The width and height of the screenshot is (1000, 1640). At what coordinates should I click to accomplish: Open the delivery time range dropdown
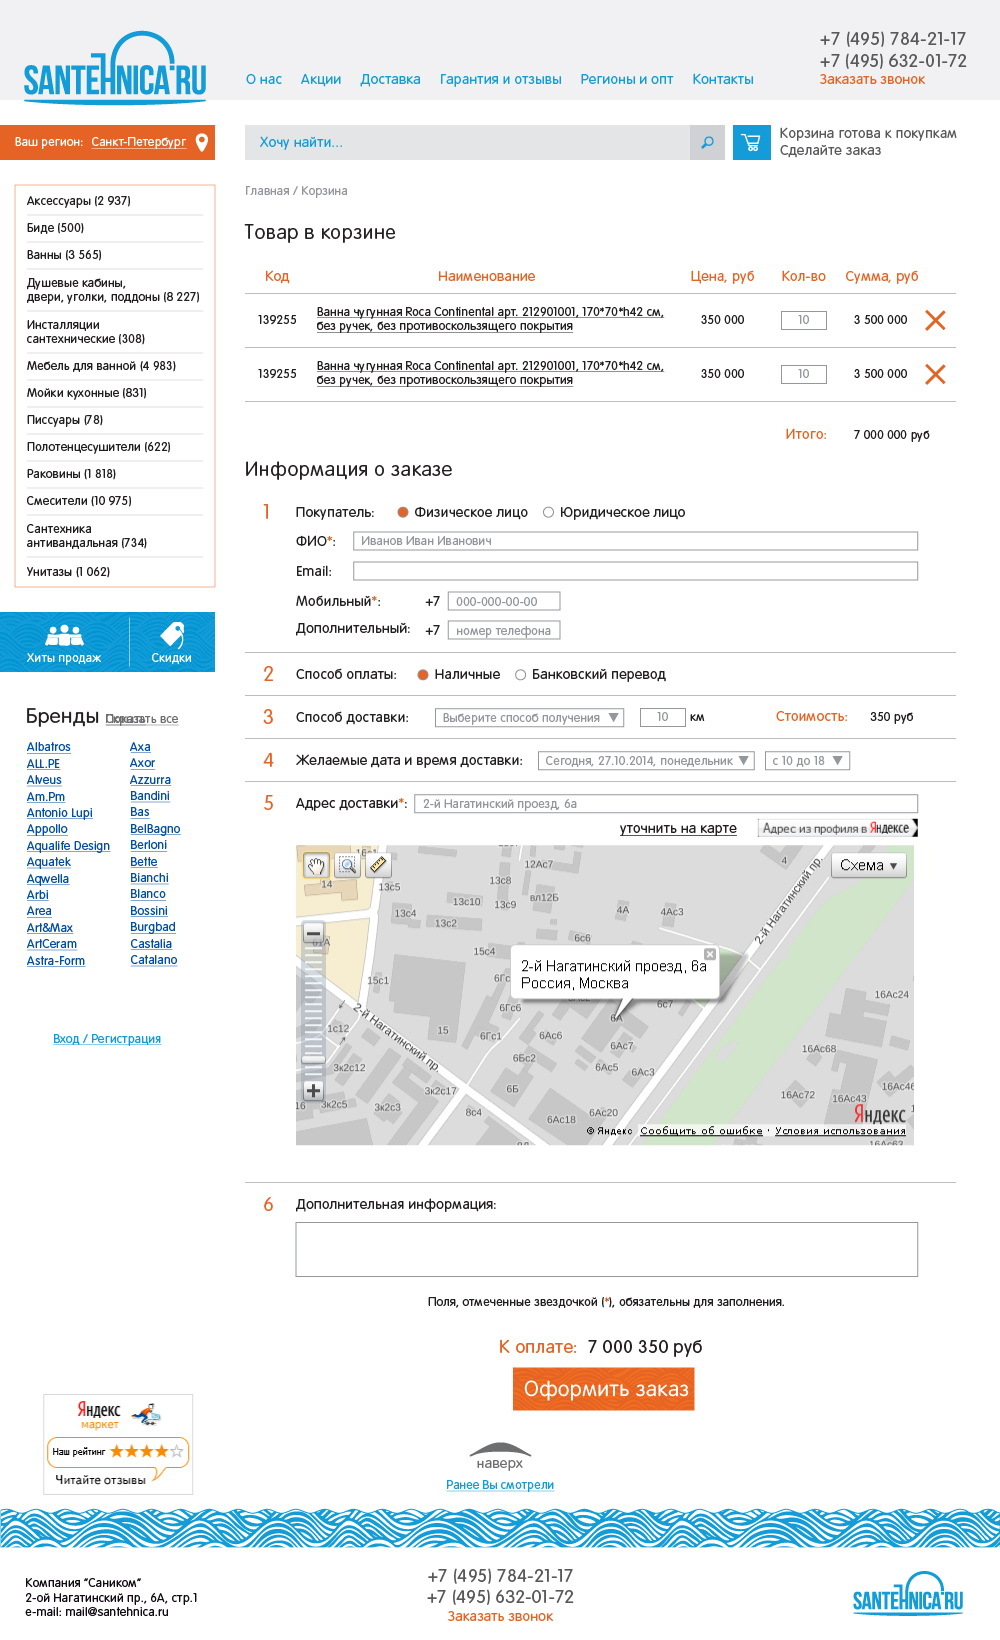click(x=807, y=760)
